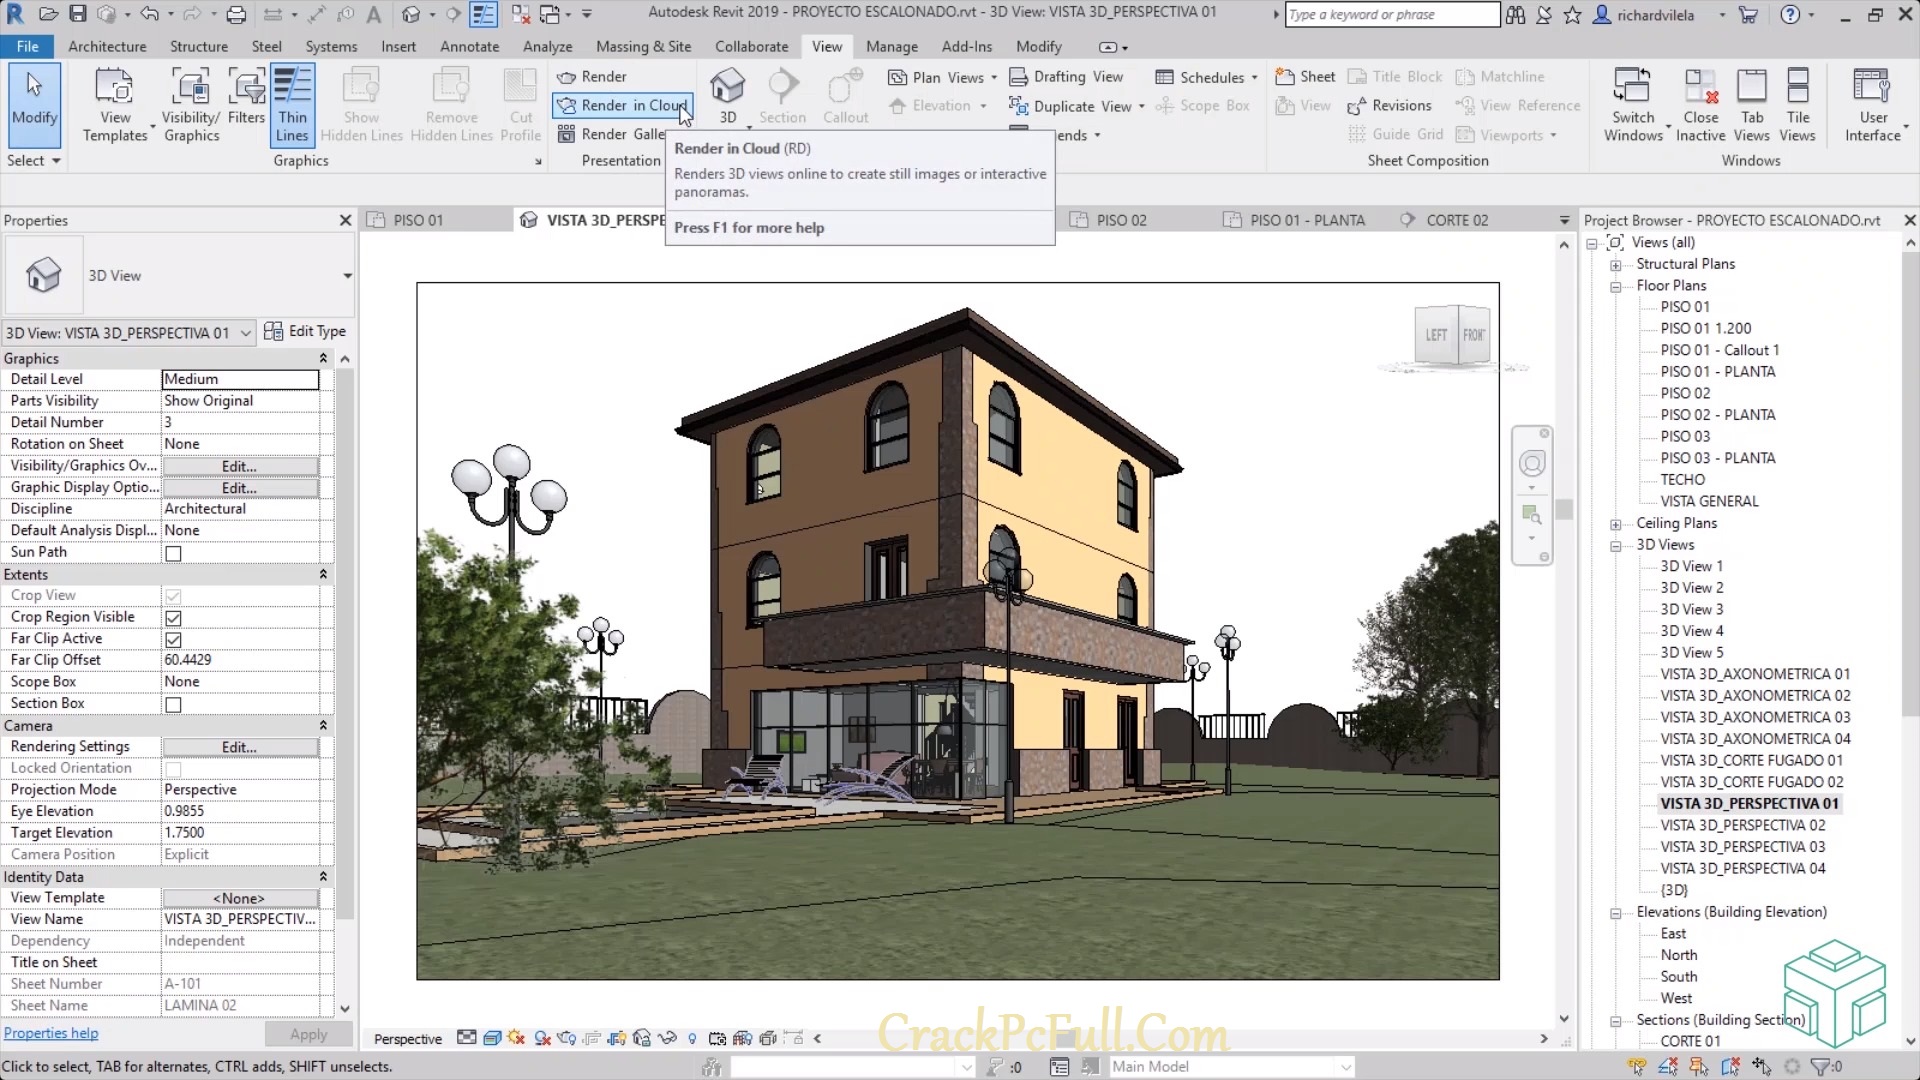Click the Projection Mode Perspective dropdown

click(237, 789)
